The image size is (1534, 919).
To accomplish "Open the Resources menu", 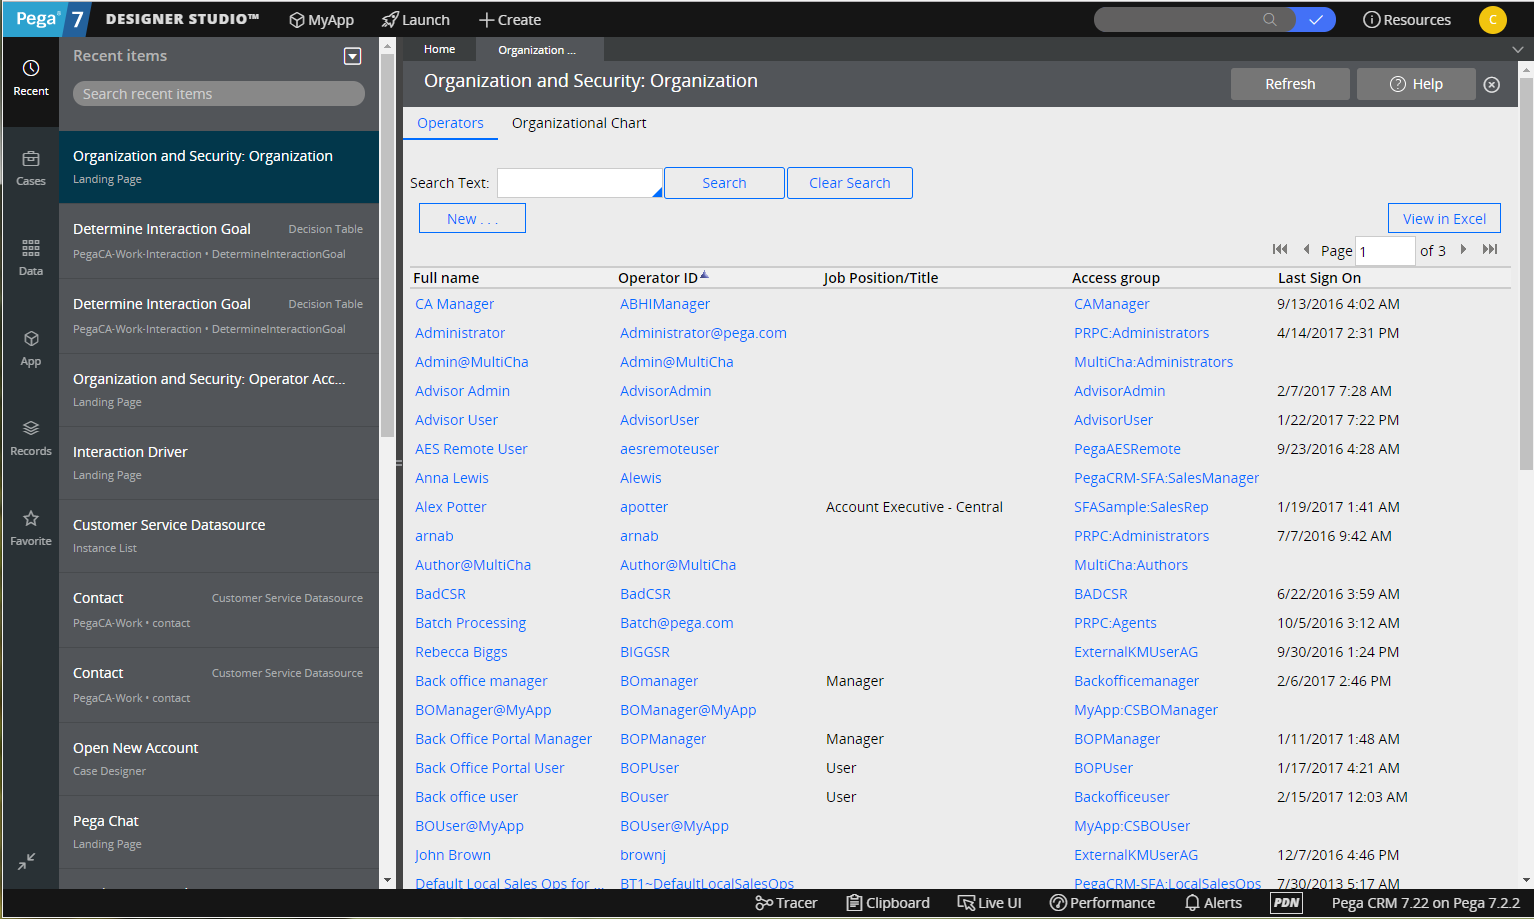I will [1407, 20].
